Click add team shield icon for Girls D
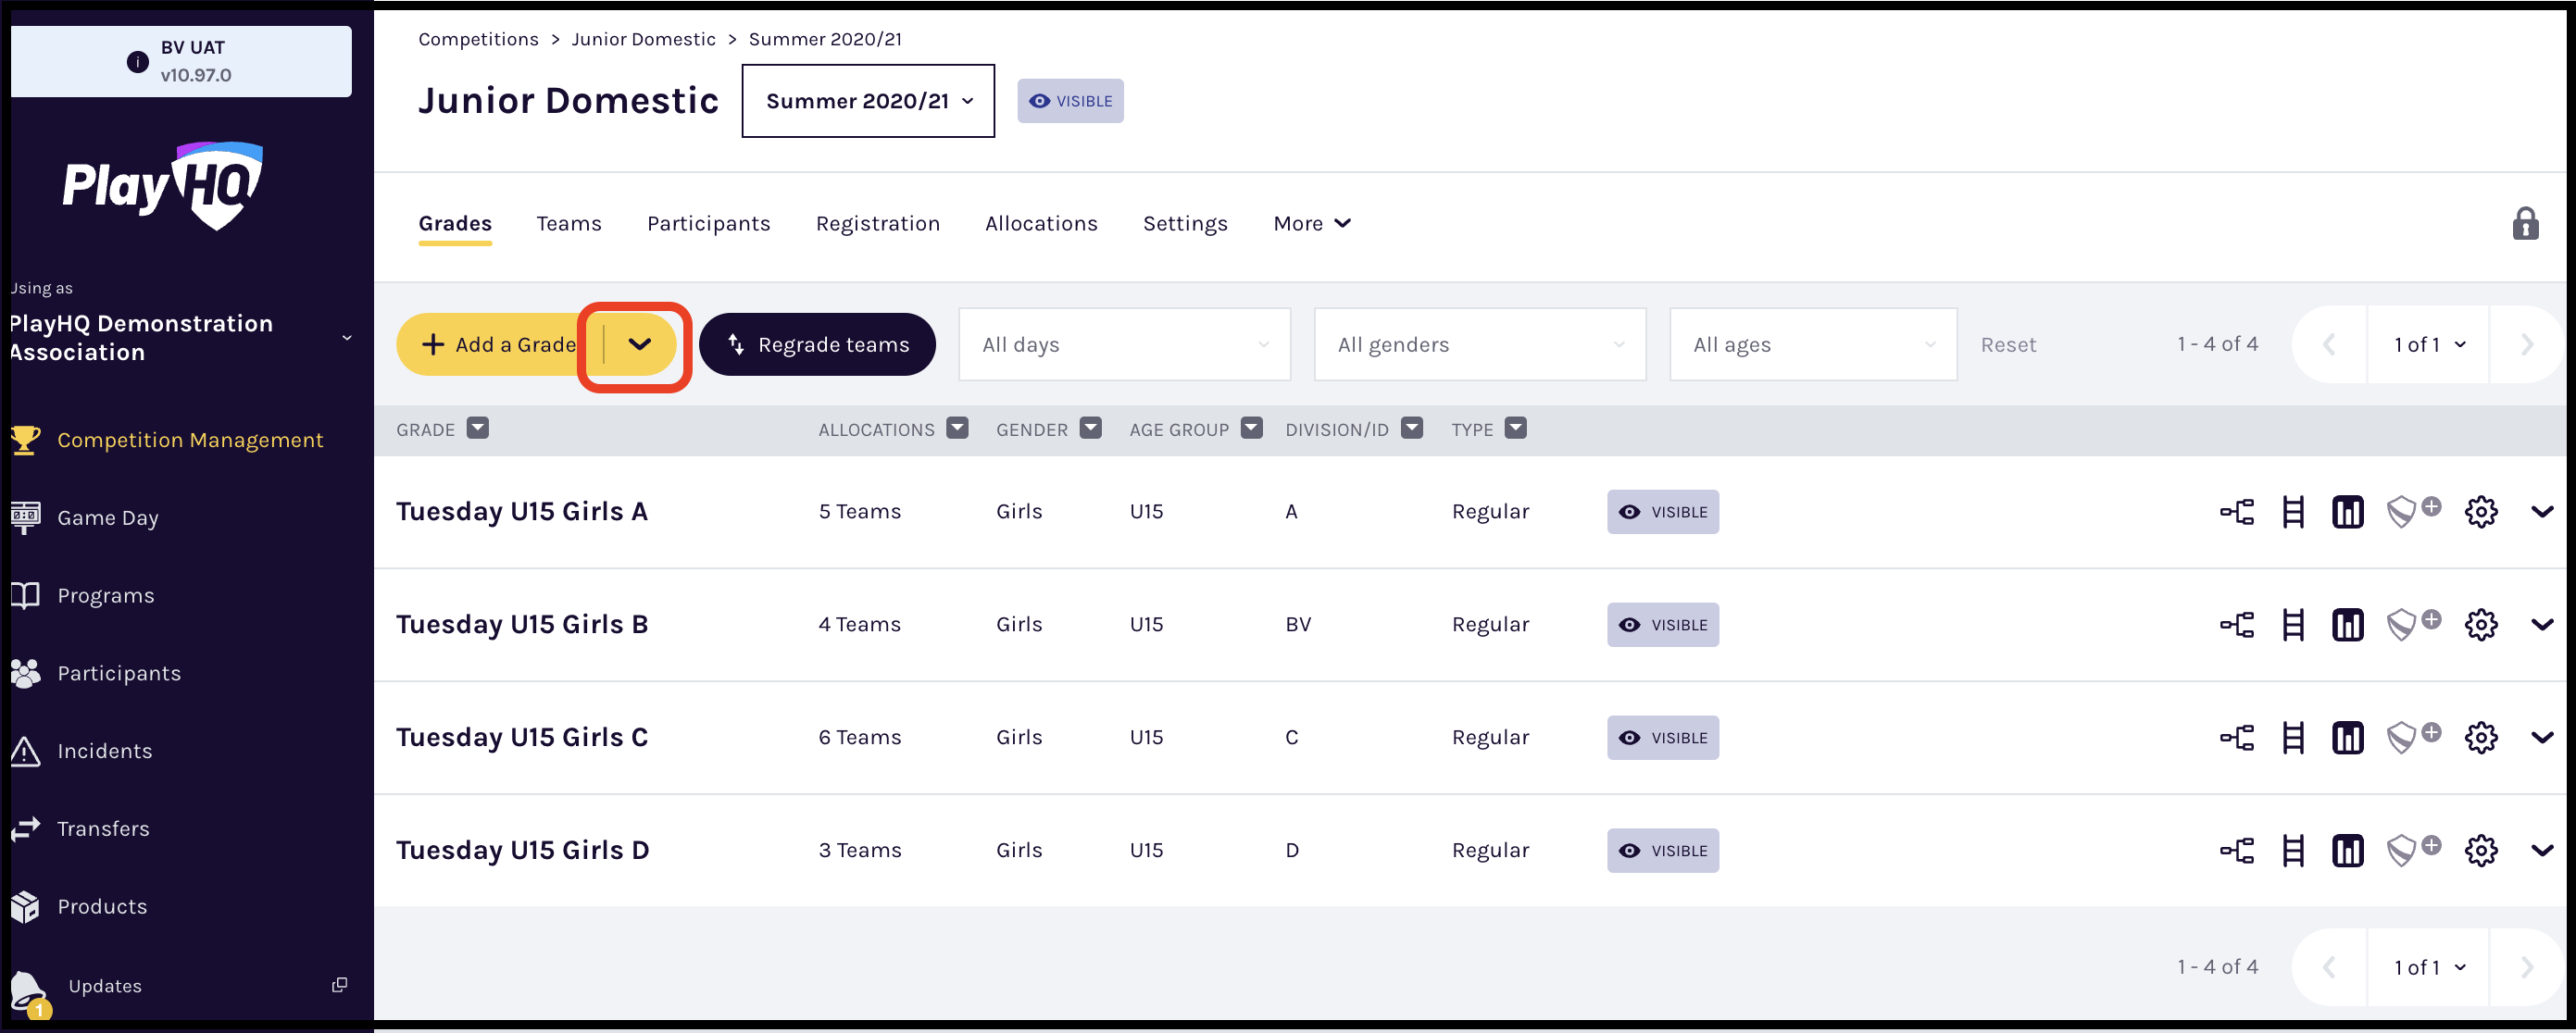This screenshot has height=1033, width=2576. click(x=2412, y=850)
